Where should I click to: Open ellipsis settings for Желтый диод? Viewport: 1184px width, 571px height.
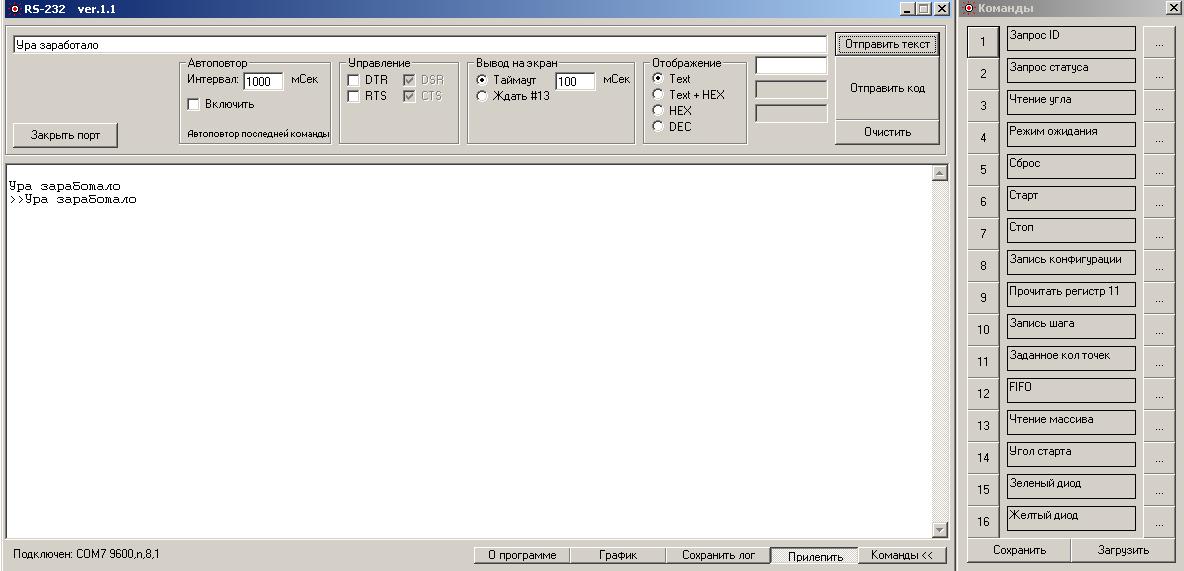[1159, 522]
